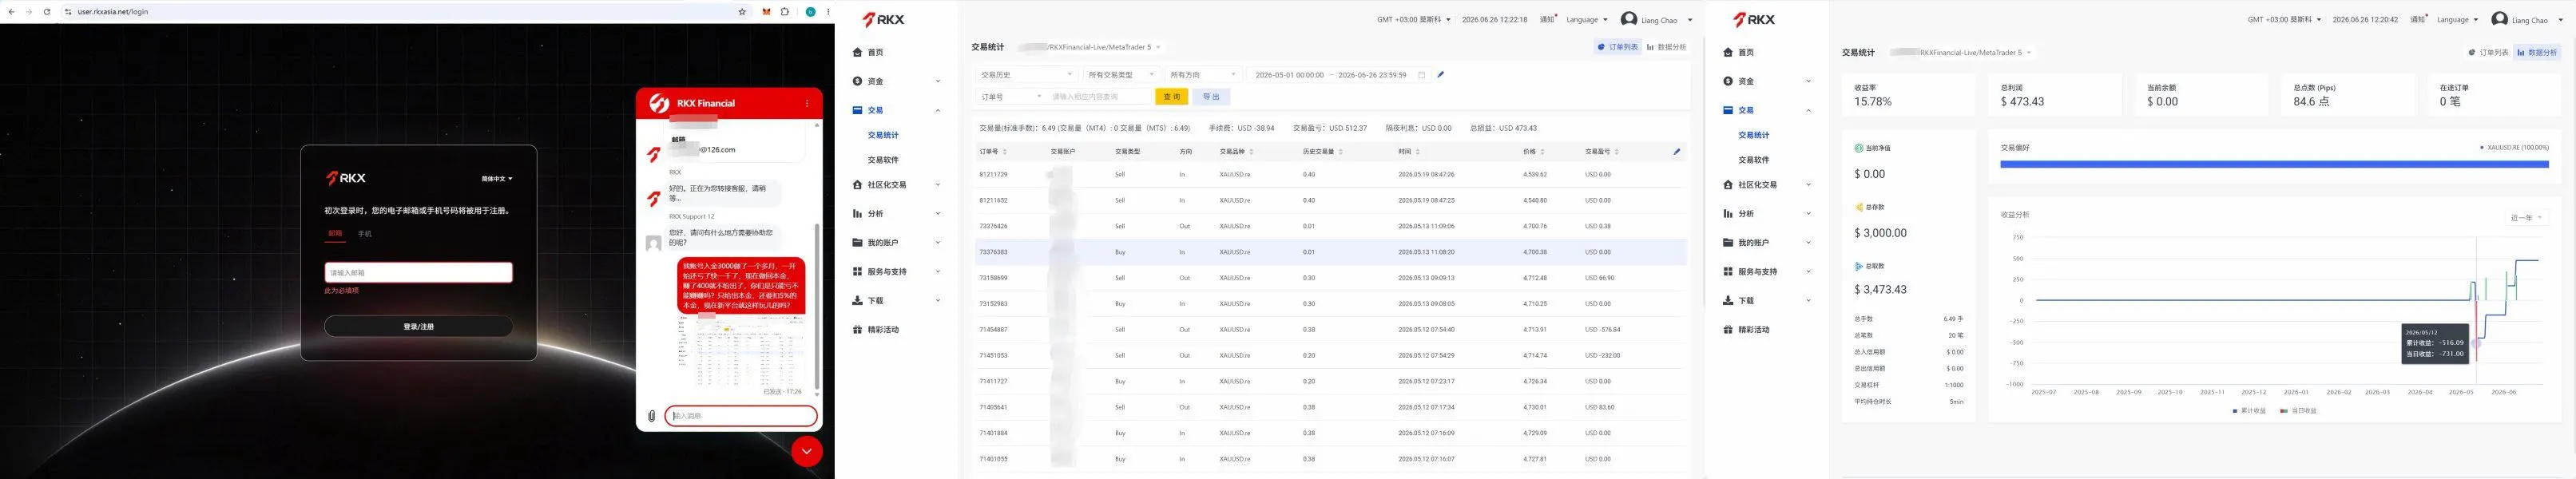Click the 分析 chart icon in the order list sidebar

tap(857, 214)
